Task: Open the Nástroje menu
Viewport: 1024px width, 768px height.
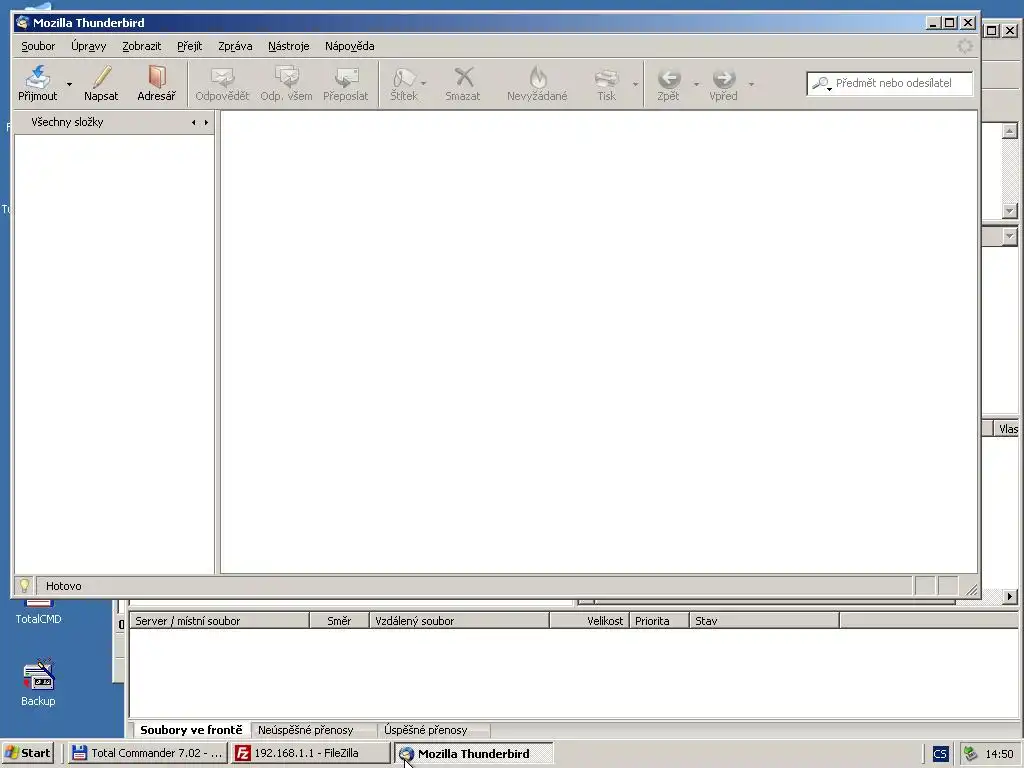Action: 289,46
